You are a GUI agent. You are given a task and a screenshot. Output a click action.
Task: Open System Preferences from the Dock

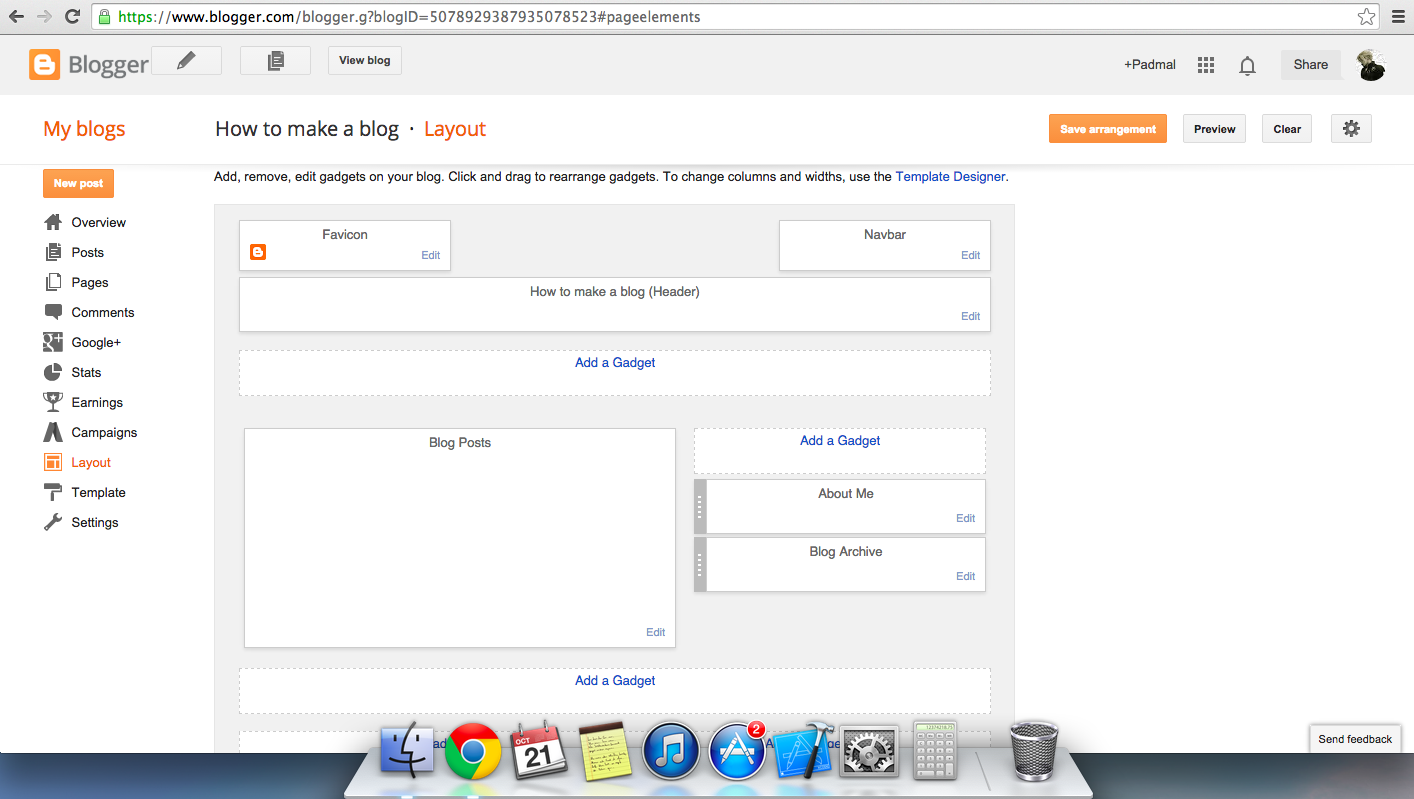pos(869,751)
